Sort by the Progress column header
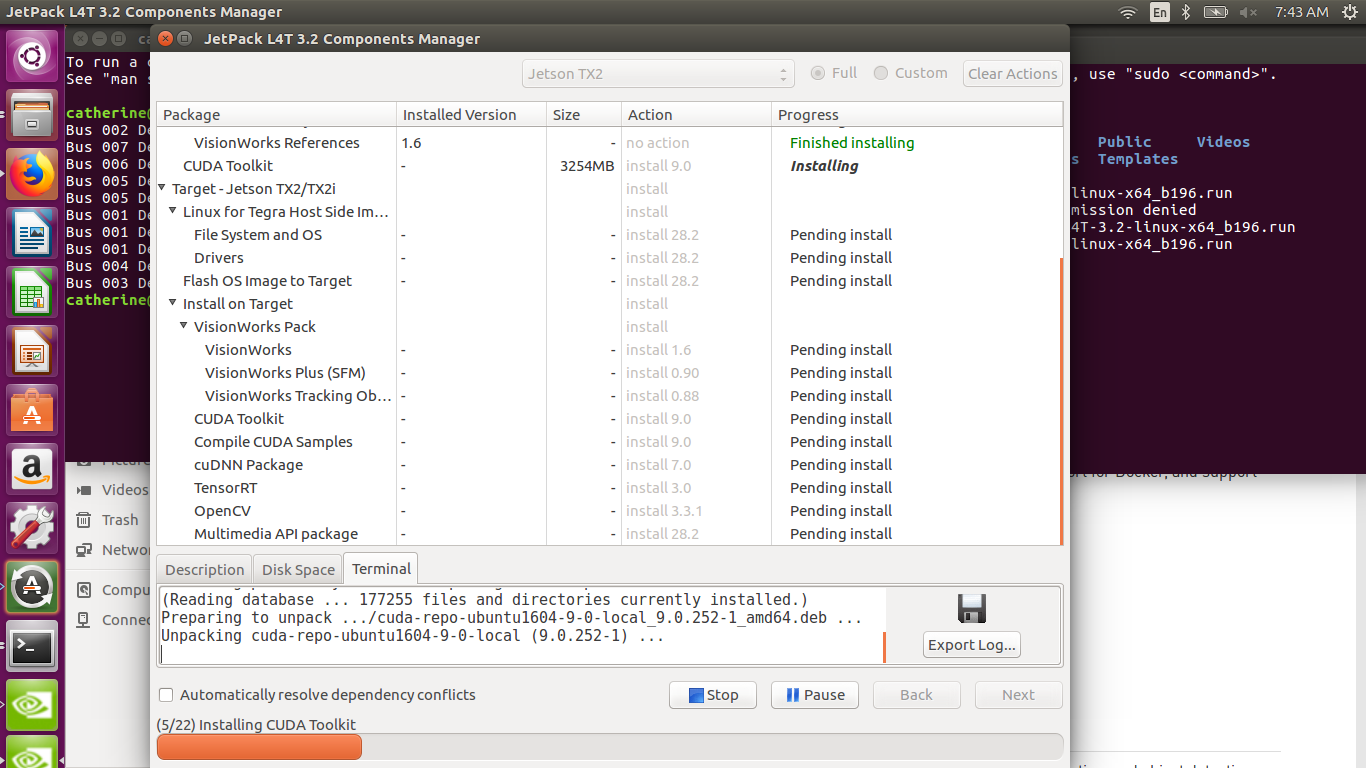 [x=917, y=115]
